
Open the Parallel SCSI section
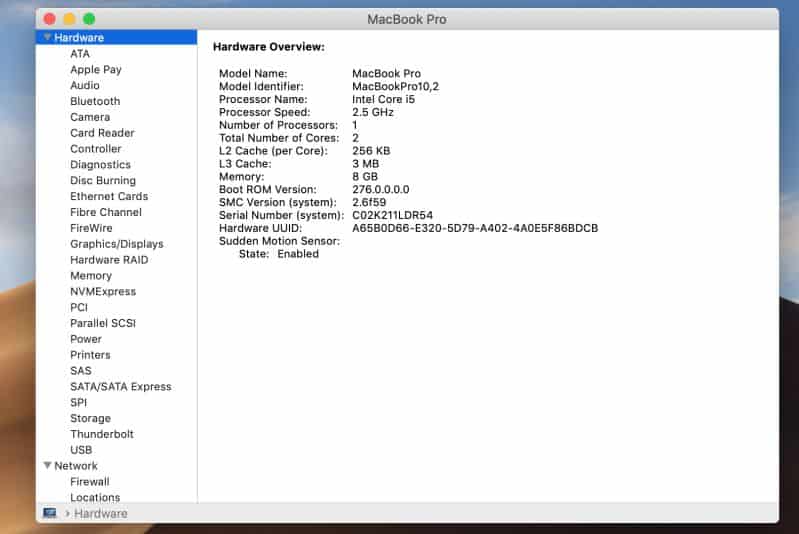(103, 323)
